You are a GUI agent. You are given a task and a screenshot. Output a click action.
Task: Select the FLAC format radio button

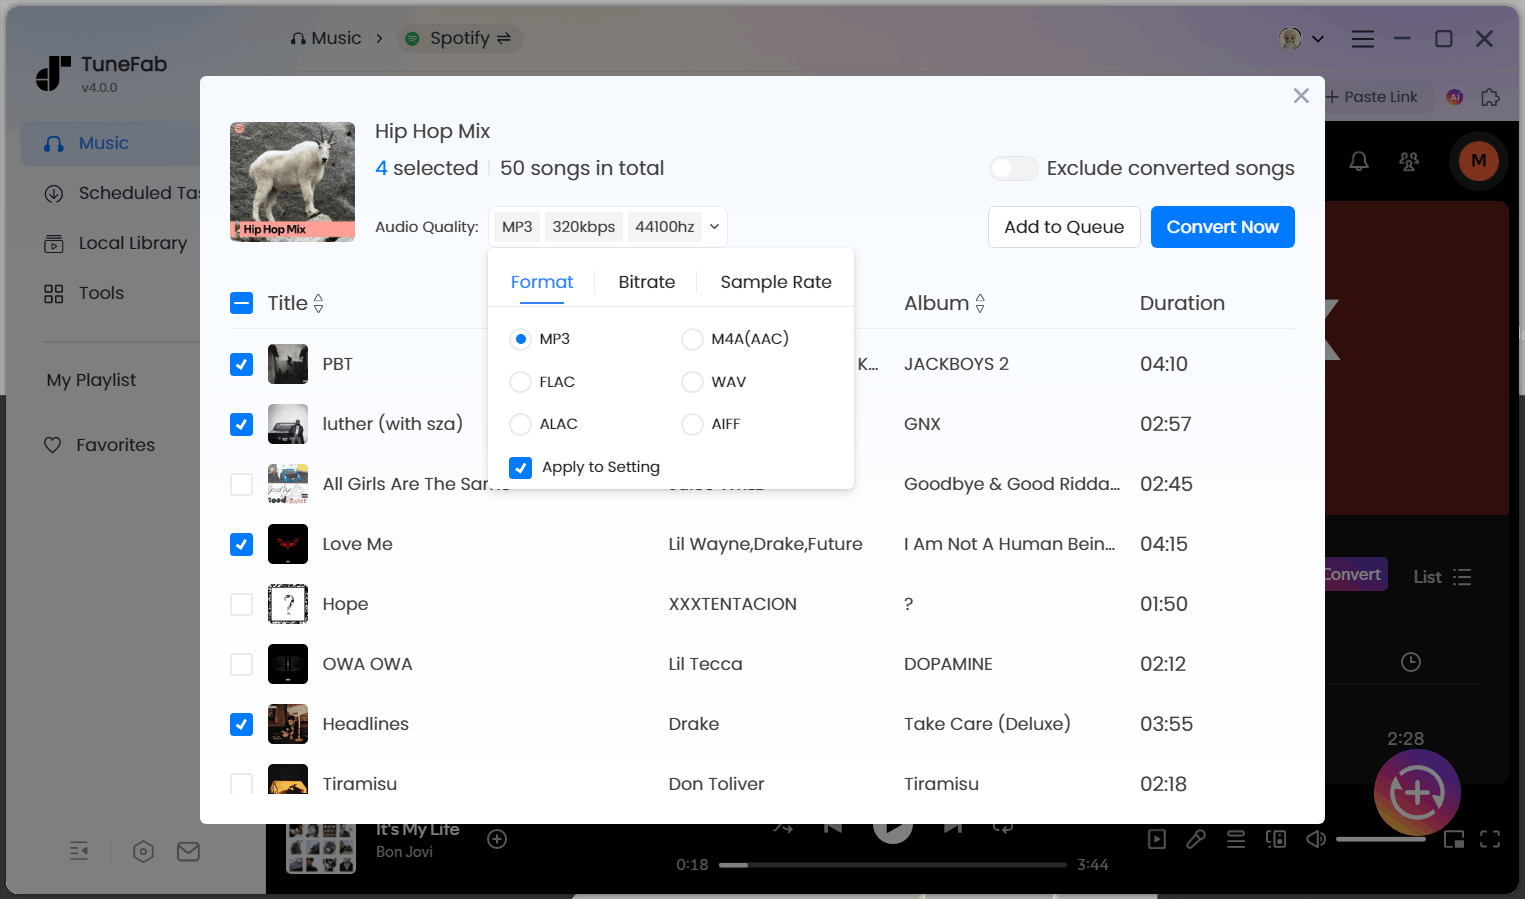tap(520, 381)
